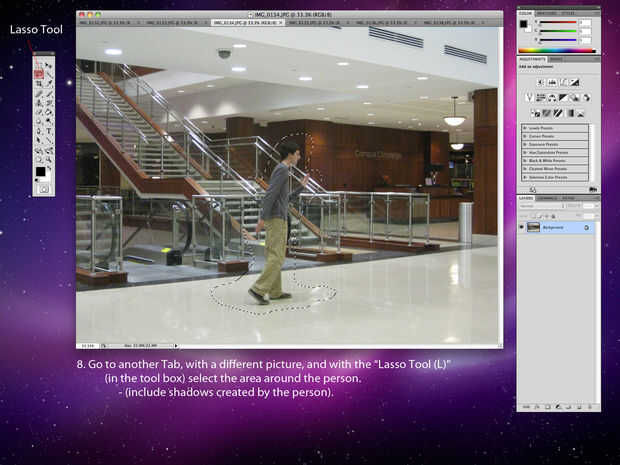
Task: Expand the Exposure Presets list
Action: [525, 144]
